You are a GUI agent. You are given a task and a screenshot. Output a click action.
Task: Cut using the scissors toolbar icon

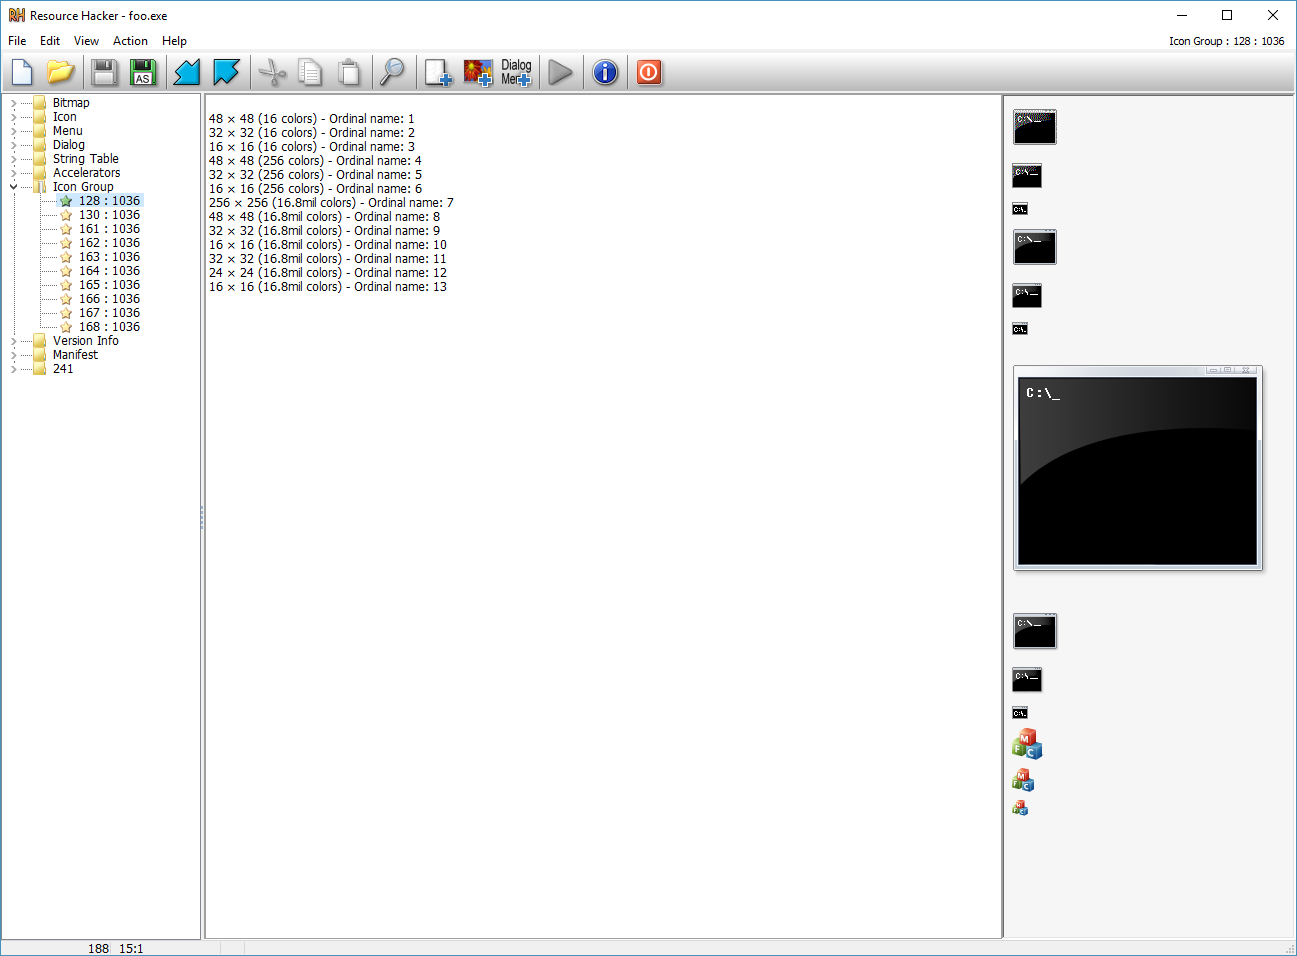click(272, 72)
